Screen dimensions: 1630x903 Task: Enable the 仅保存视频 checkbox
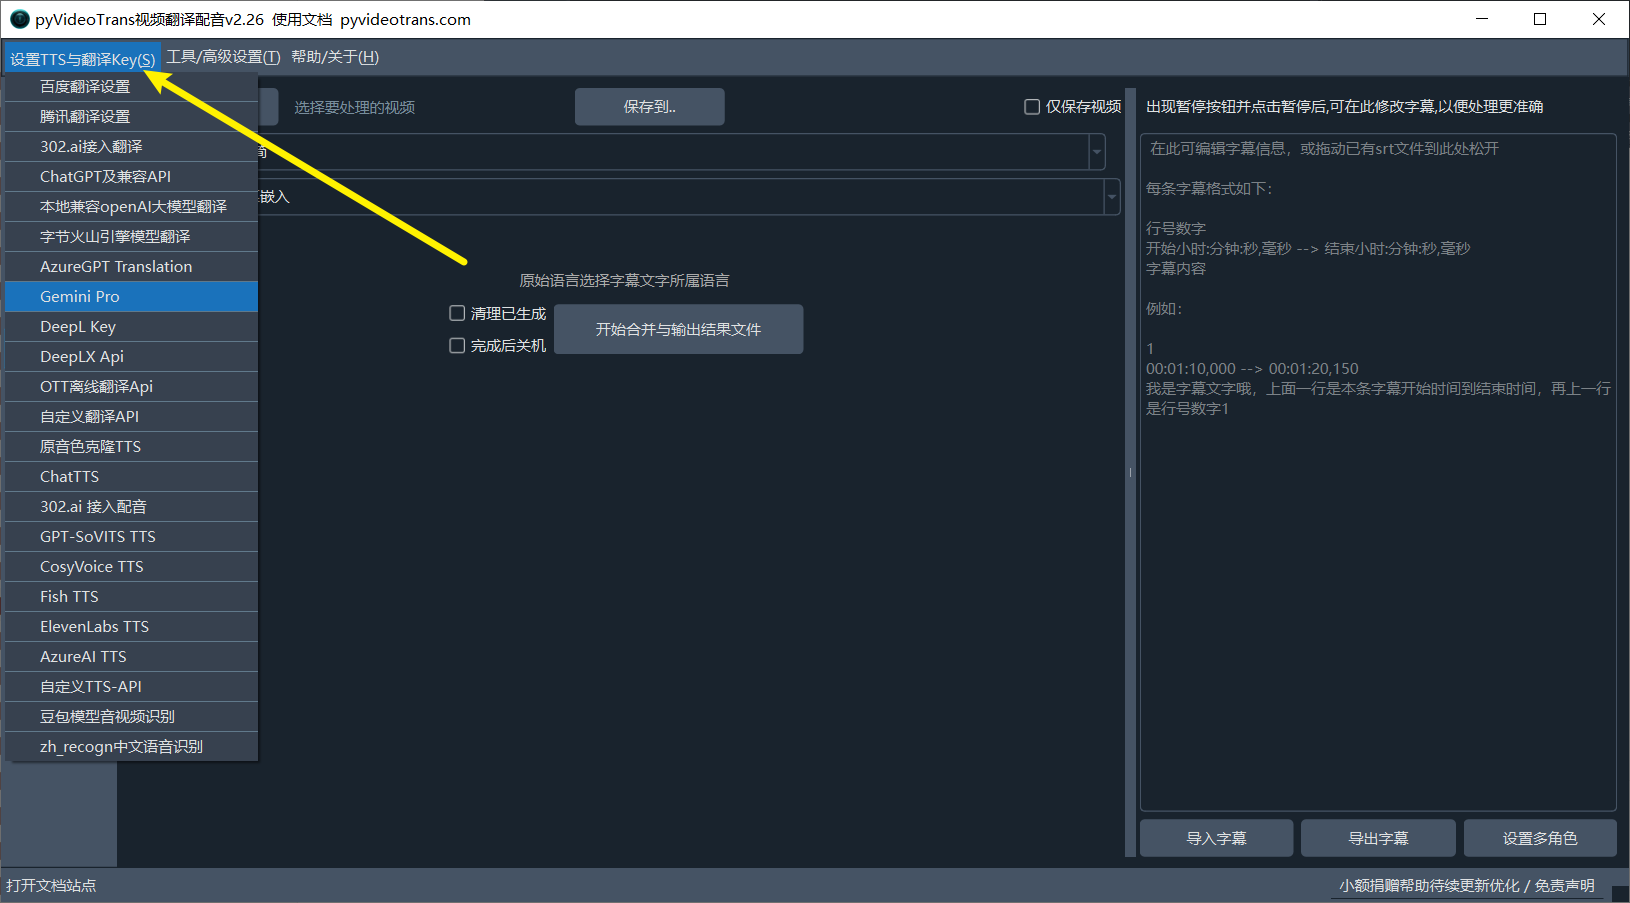[x=1032, y=107]
